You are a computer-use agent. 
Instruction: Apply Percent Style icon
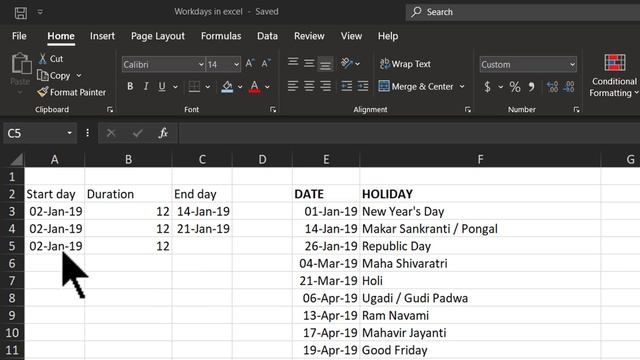click(515, 87)
